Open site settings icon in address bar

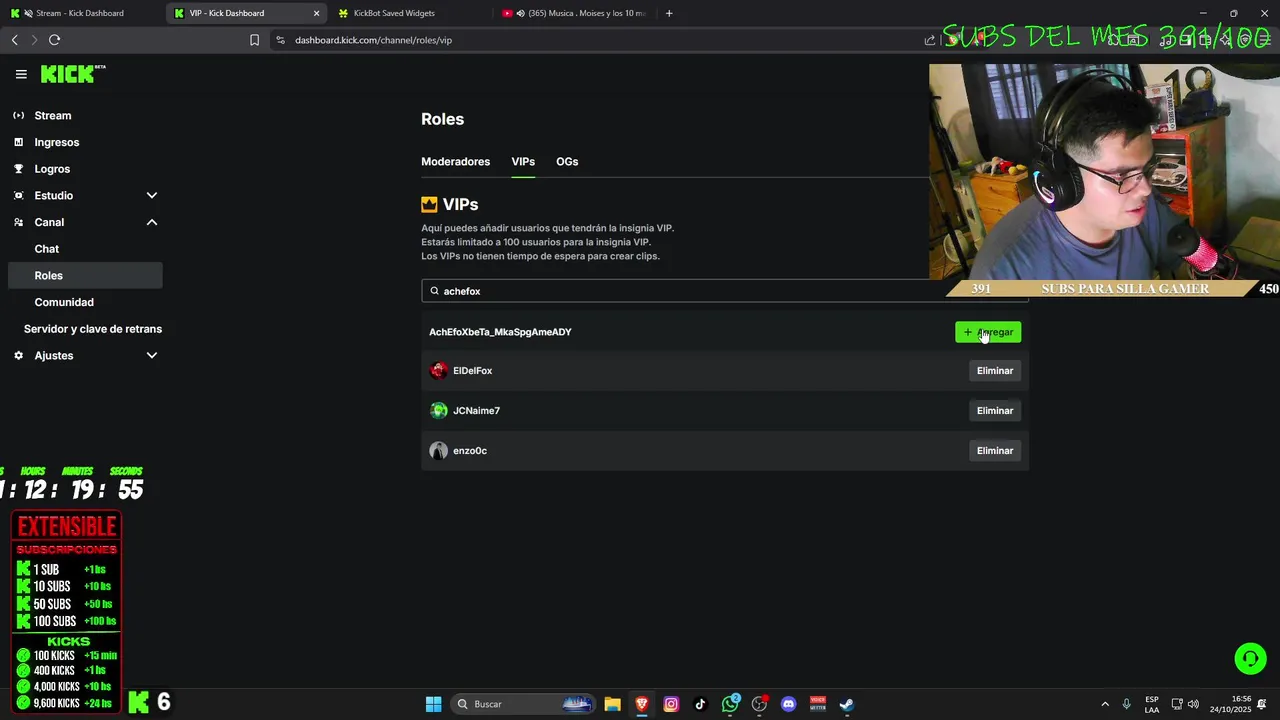tap(281, 40)
